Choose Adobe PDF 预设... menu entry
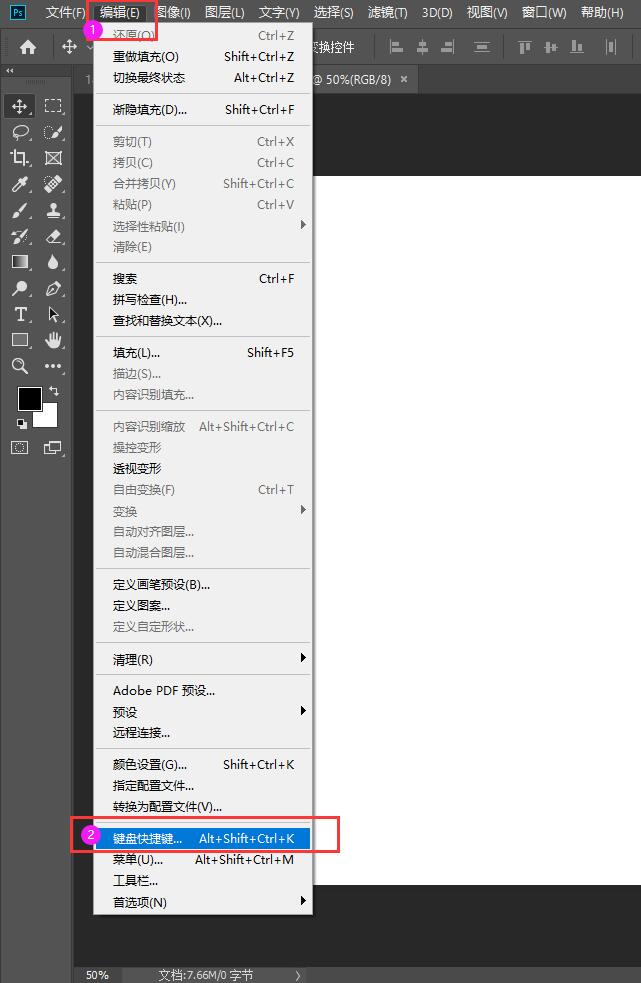The height and width of the screenshot is (983, 641). (202, 690)
